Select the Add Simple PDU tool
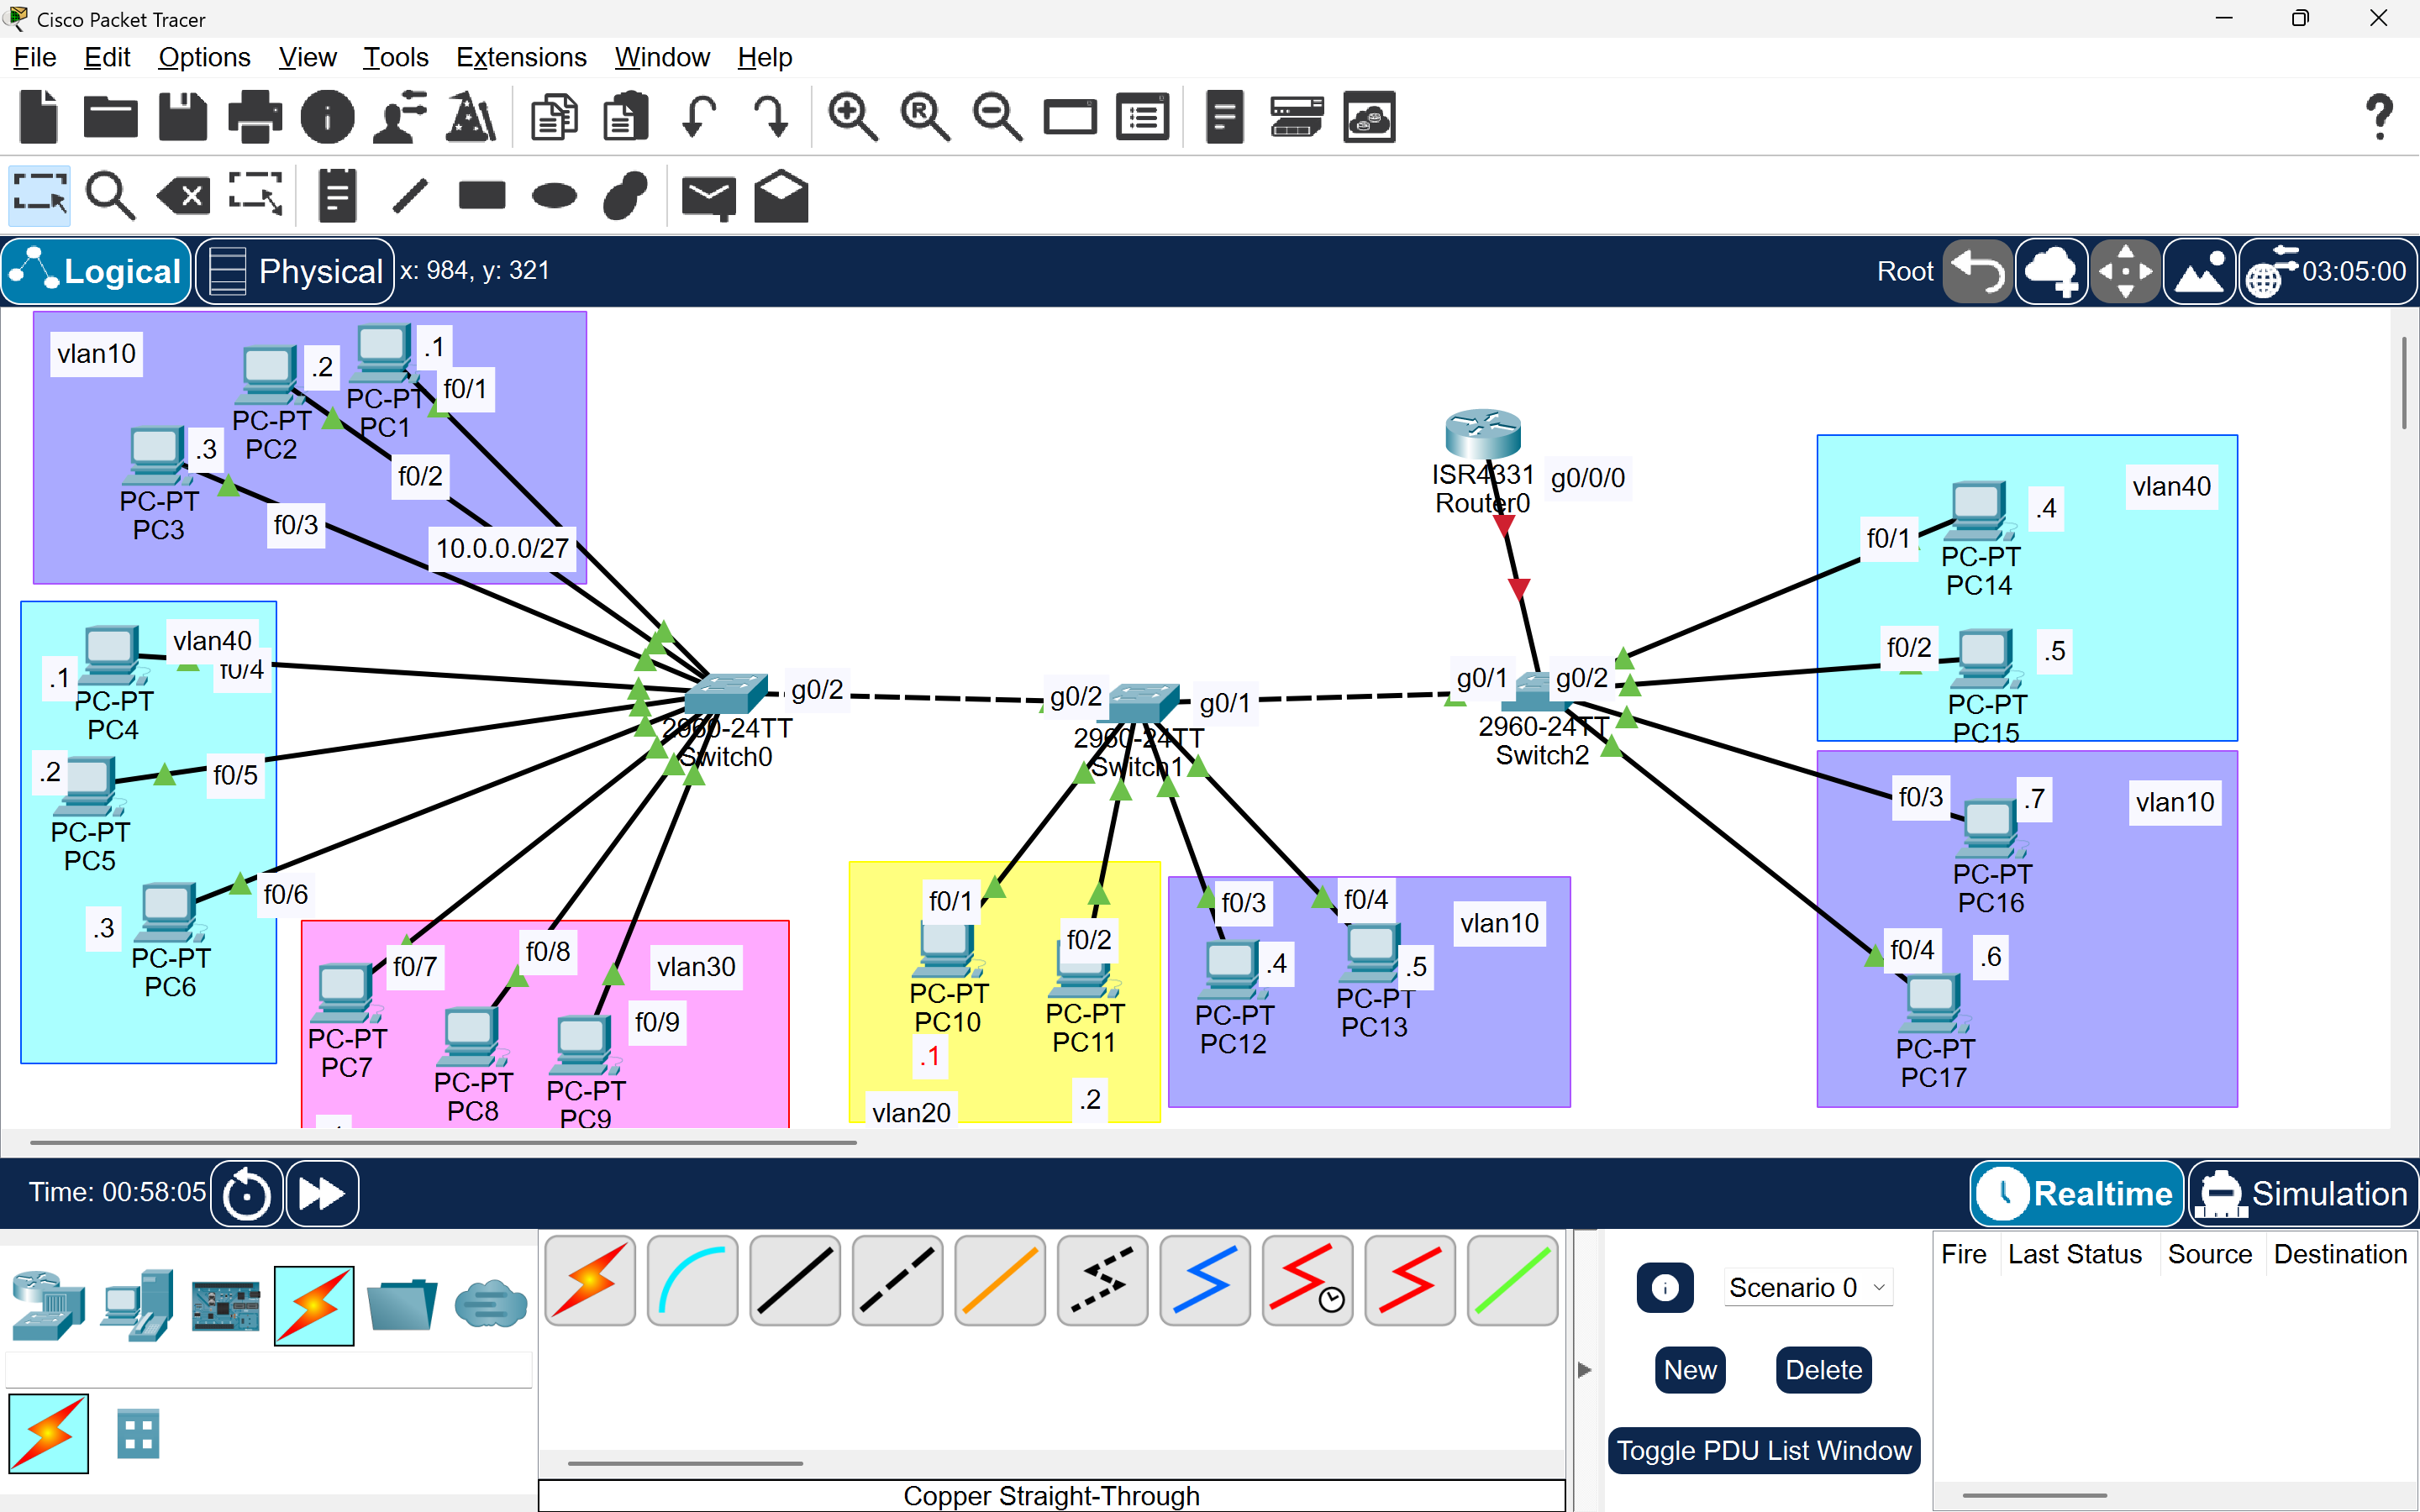 click(x=708, y=195)
